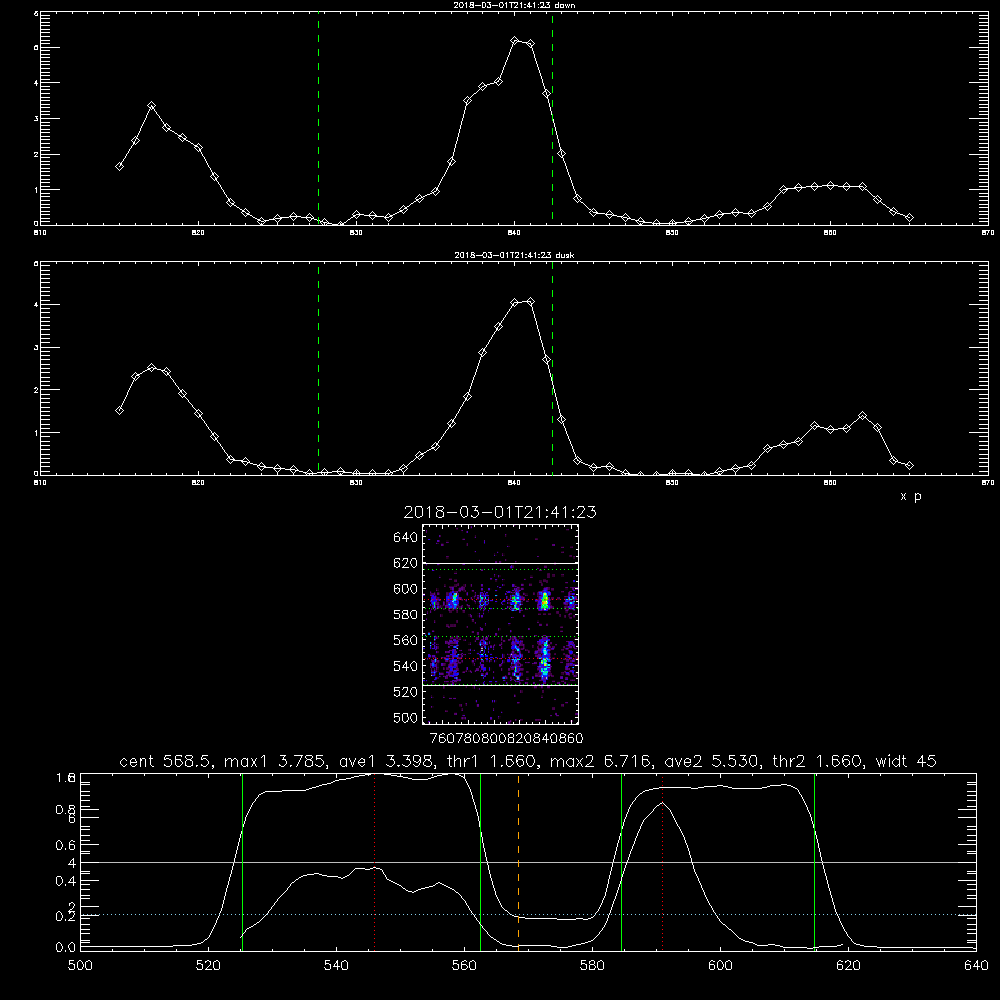Click the solid horizontal white line at level 4

click(528, 862)
